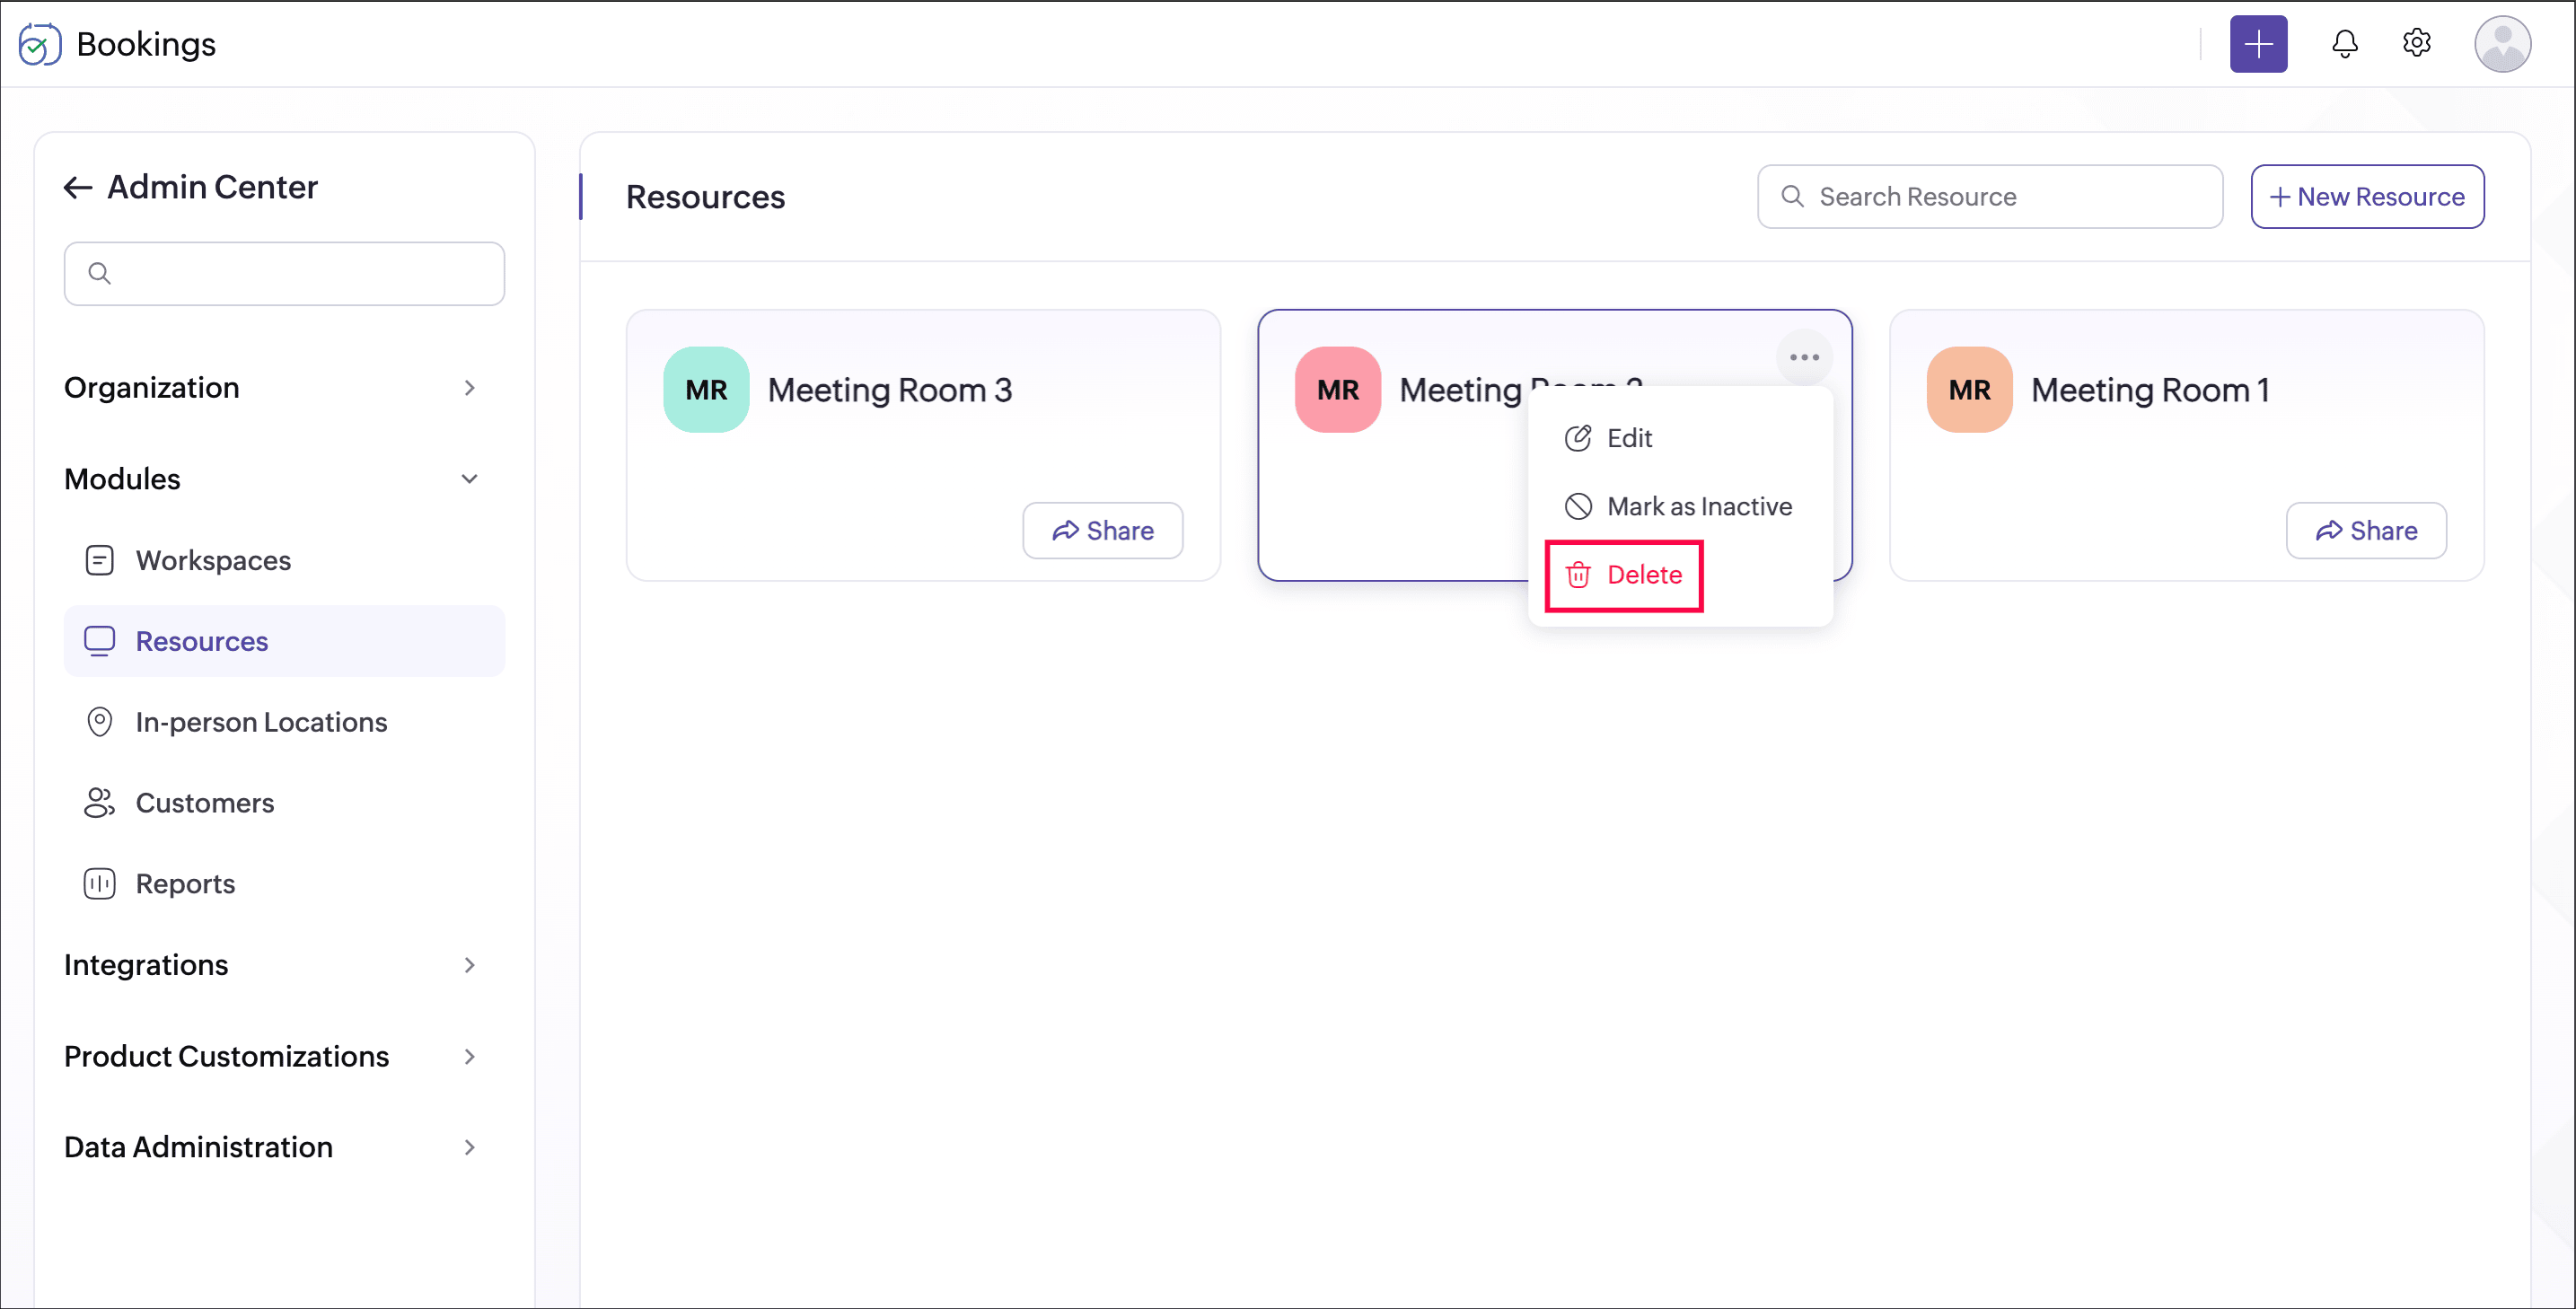Click the New Resource button
The image size is (2576, 1309).
click(x=2367, y=197)
